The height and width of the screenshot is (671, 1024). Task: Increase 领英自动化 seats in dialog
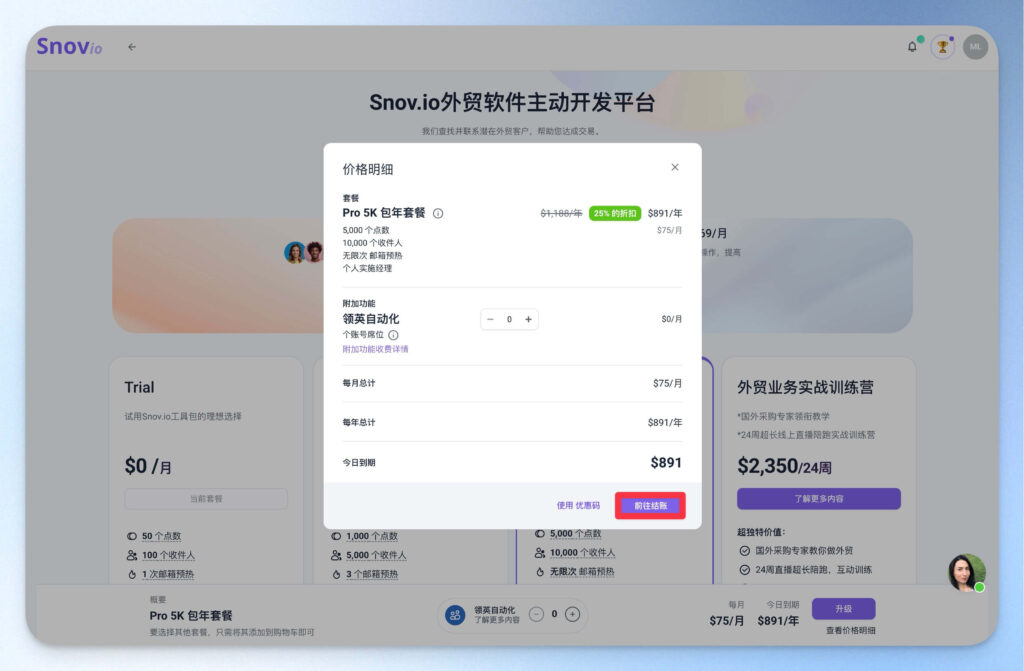tap(528, 319)
